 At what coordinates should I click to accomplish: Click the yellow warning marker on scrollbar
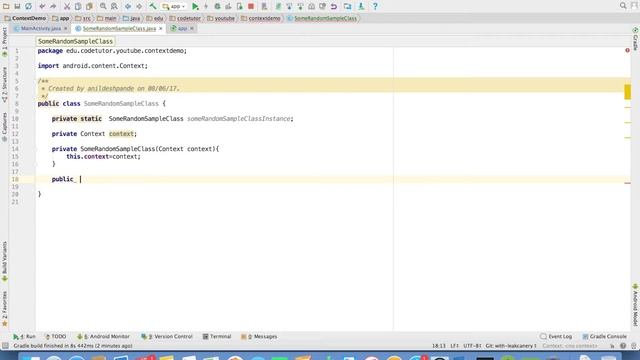coord(627,92)
